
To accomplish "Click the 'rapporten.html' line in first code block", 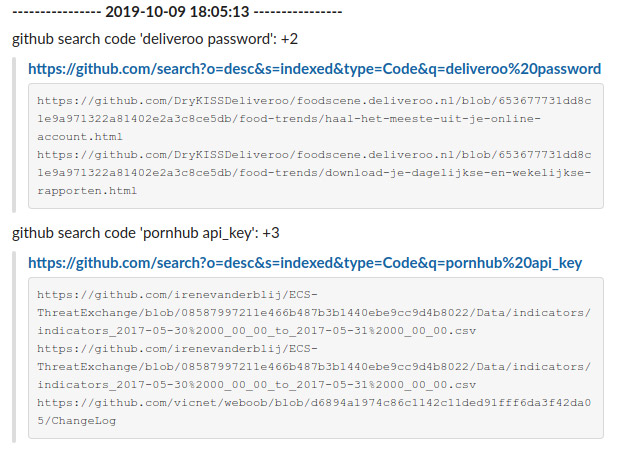I will pyautogui.click(x=87, y=191).
